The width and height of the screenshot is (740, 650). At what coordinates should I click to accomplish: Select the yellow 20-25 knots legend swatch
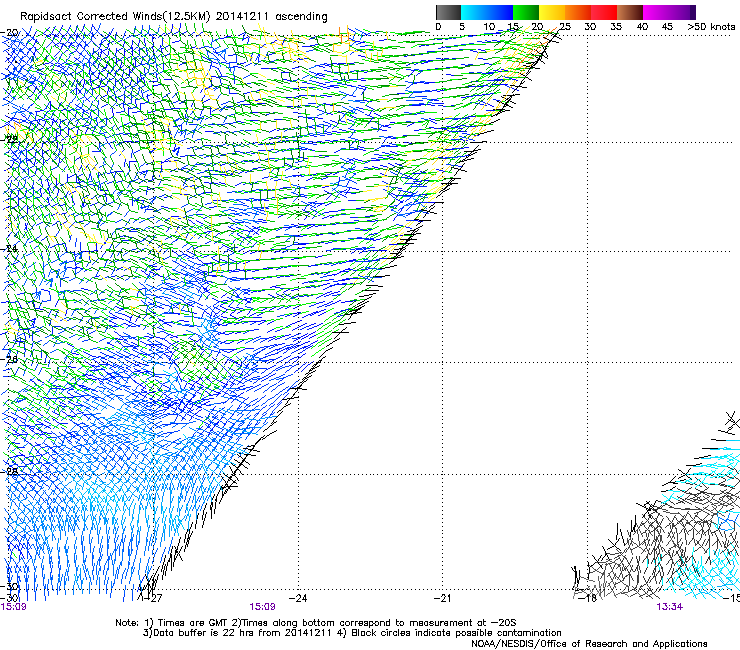pos(552,12)
